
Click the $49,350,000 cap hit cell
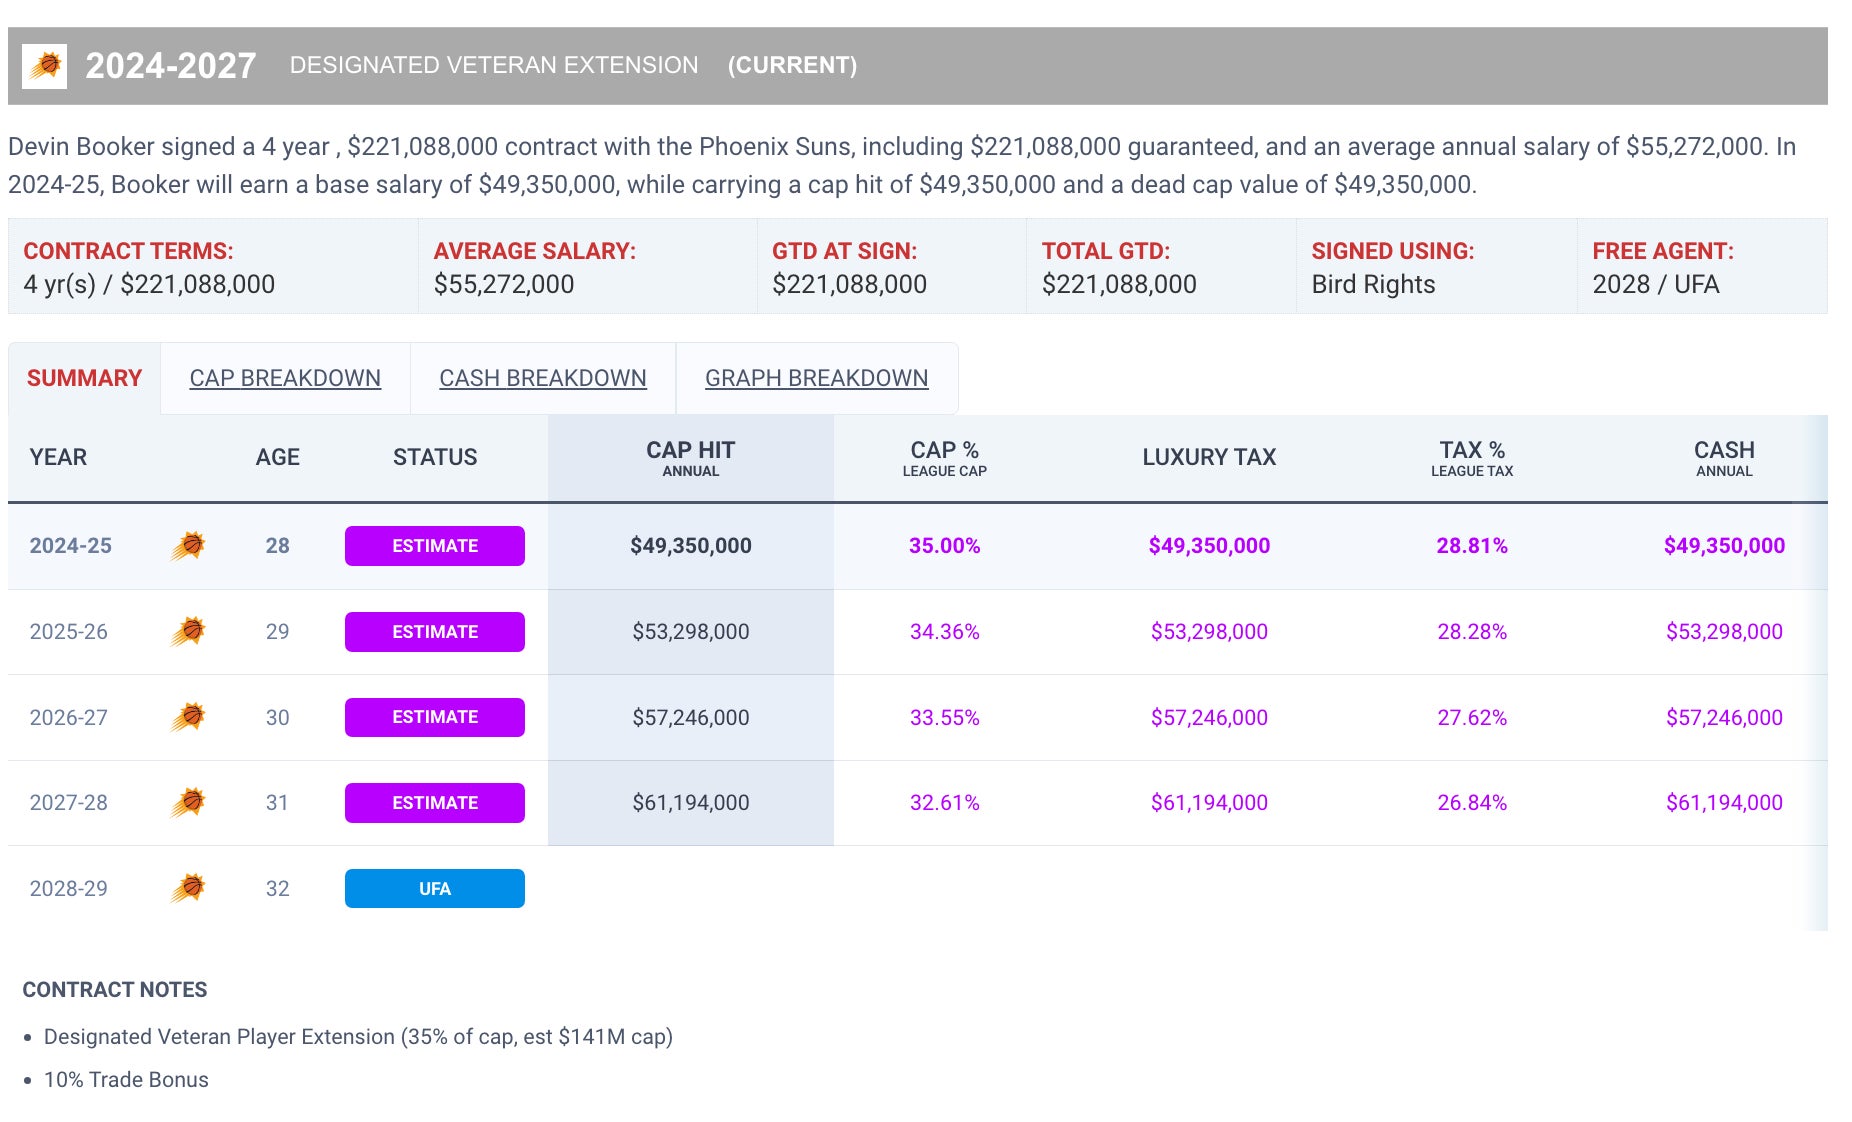(690, 546)
